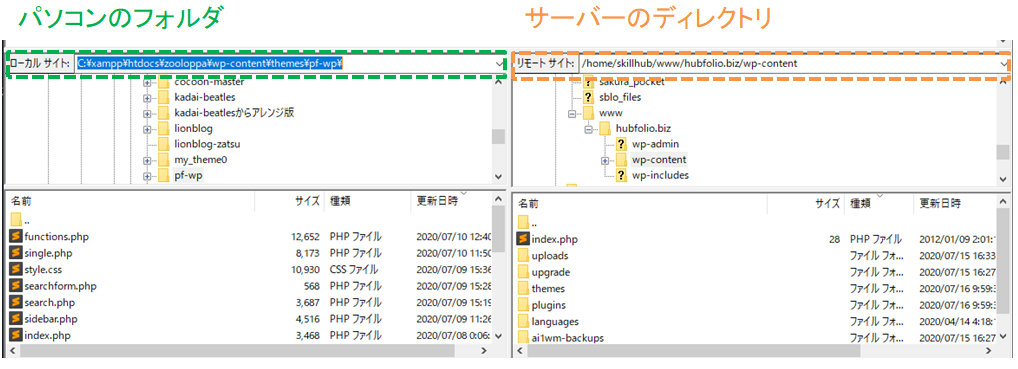The image size is (1018, 369).
Task: Click the style.css file icon
Action: [16, 269]
